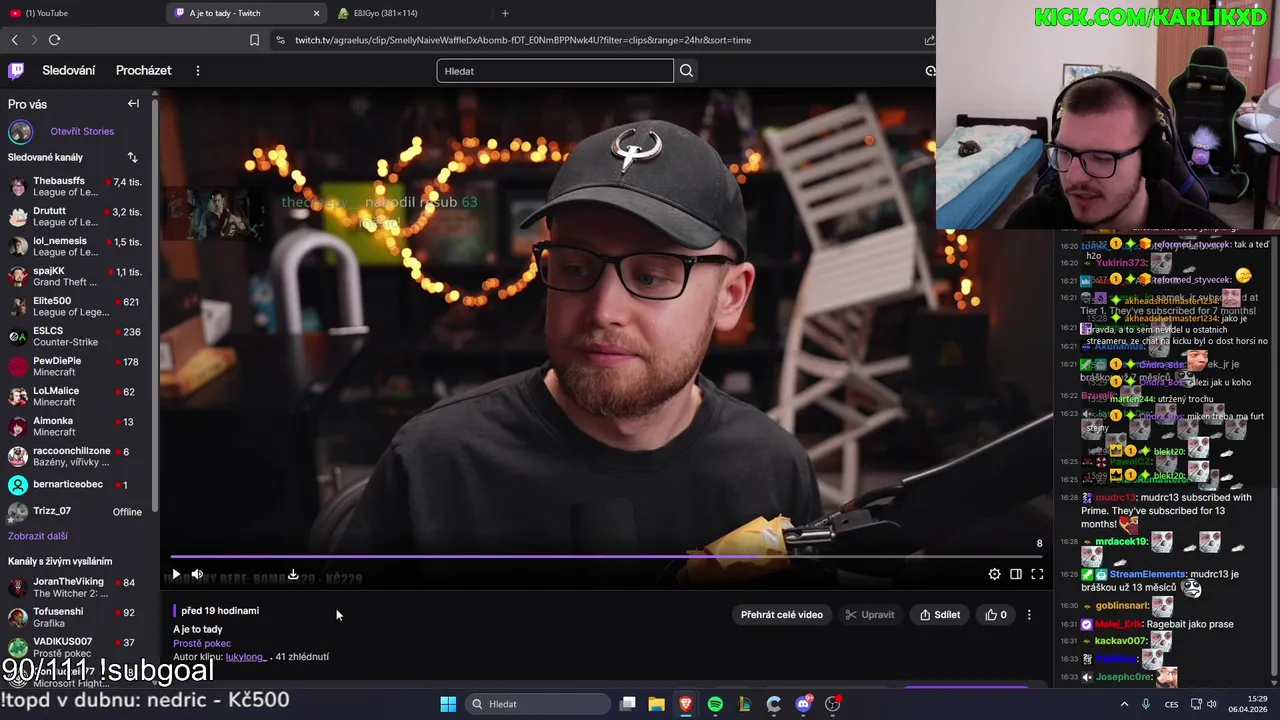The image size is (1280, 720).
Task: Switch to E8JGyo browser tab
Action: 410,13
